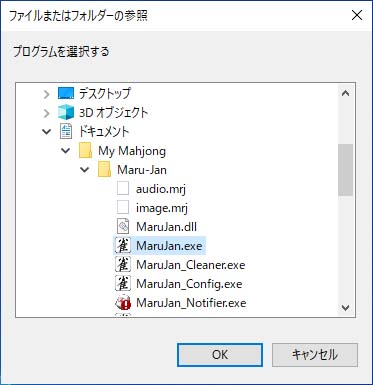Click the scrollbar up arrow
373x385 pixels.
pos(346,93)
